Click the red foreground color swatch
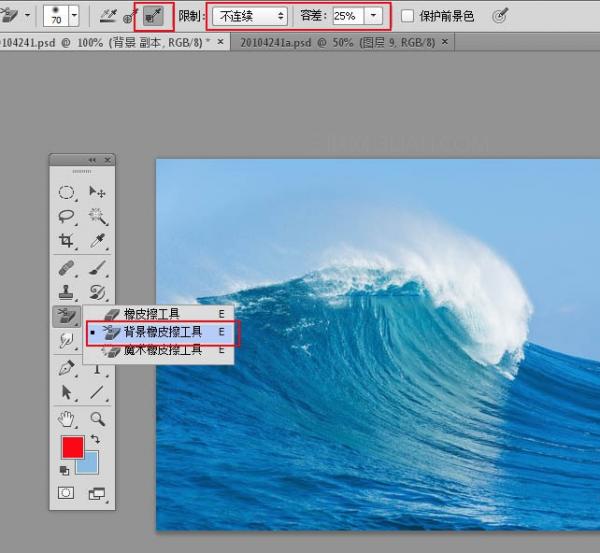 coord(73,447)
